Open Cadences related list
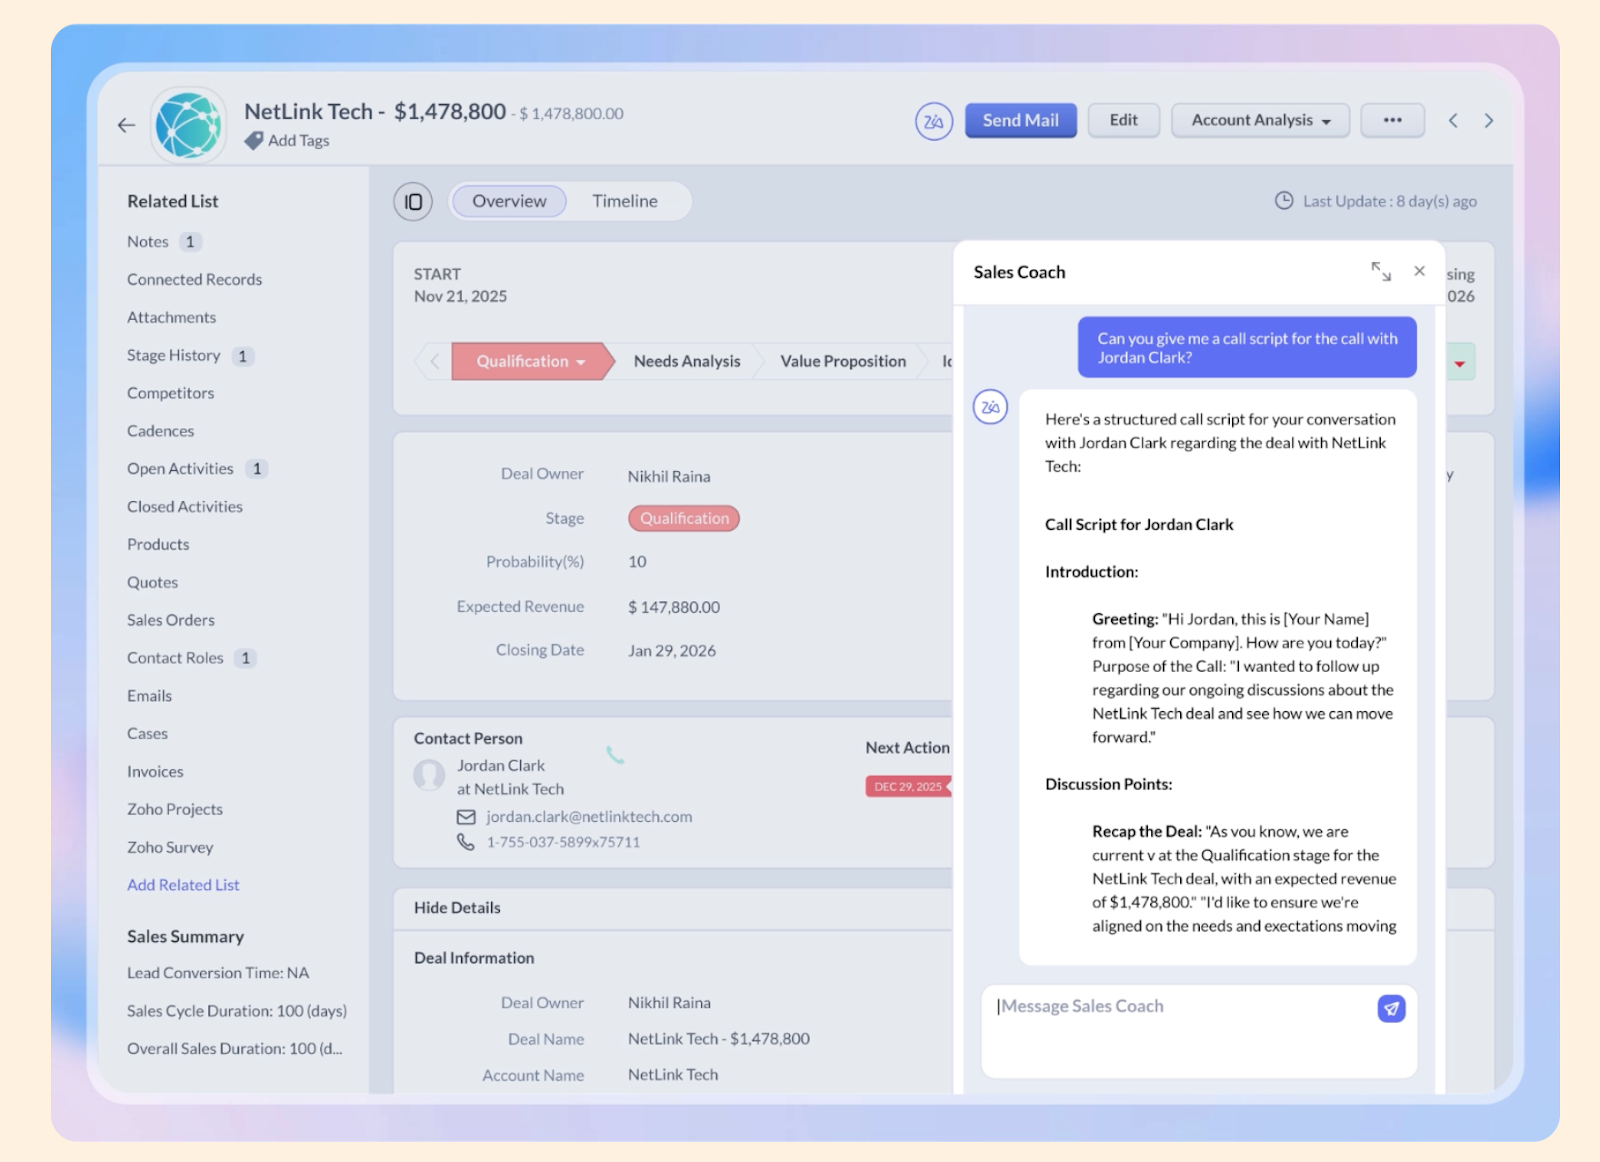This screenshot has width=1600, height=1162. [160, 431]
